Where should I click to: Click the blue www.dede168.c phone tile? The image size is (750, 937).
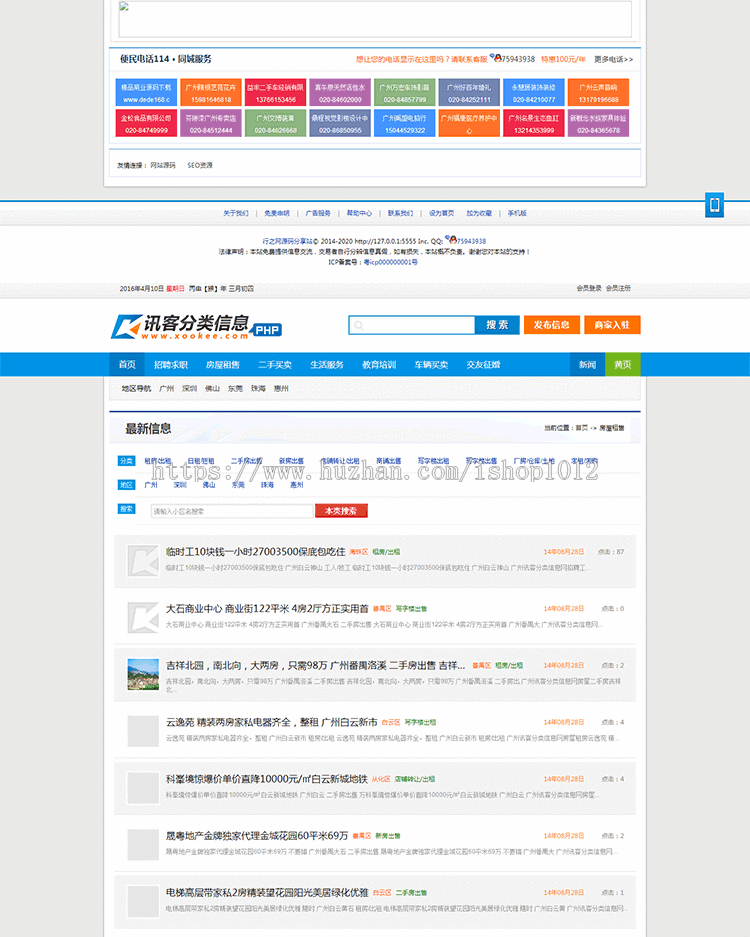146,93
